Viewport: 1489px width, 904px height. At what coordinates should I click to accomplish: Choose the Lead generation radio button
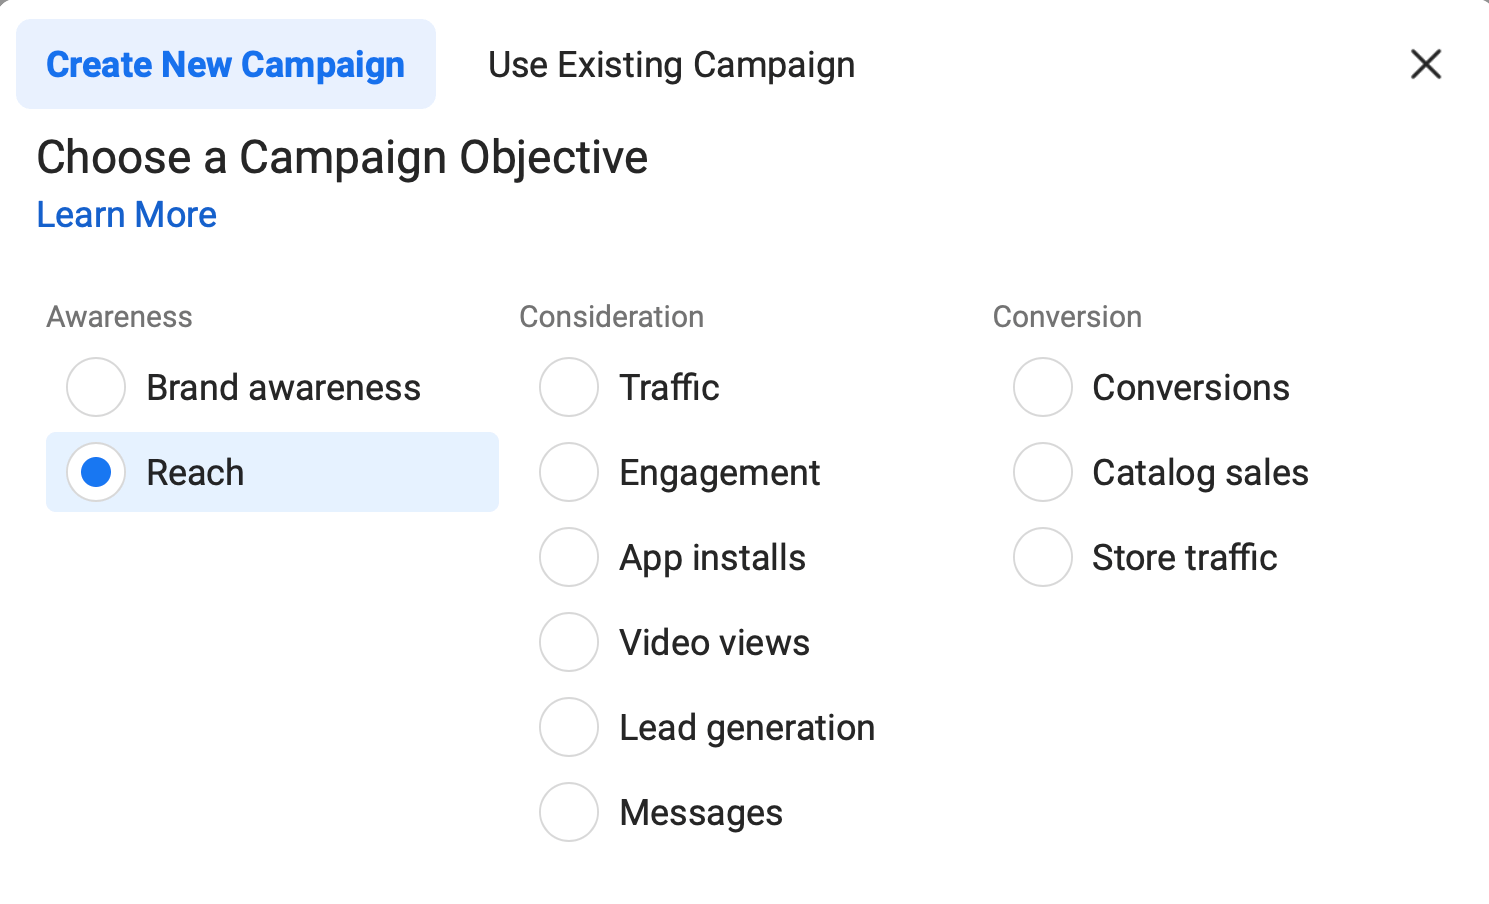(569, 727)
